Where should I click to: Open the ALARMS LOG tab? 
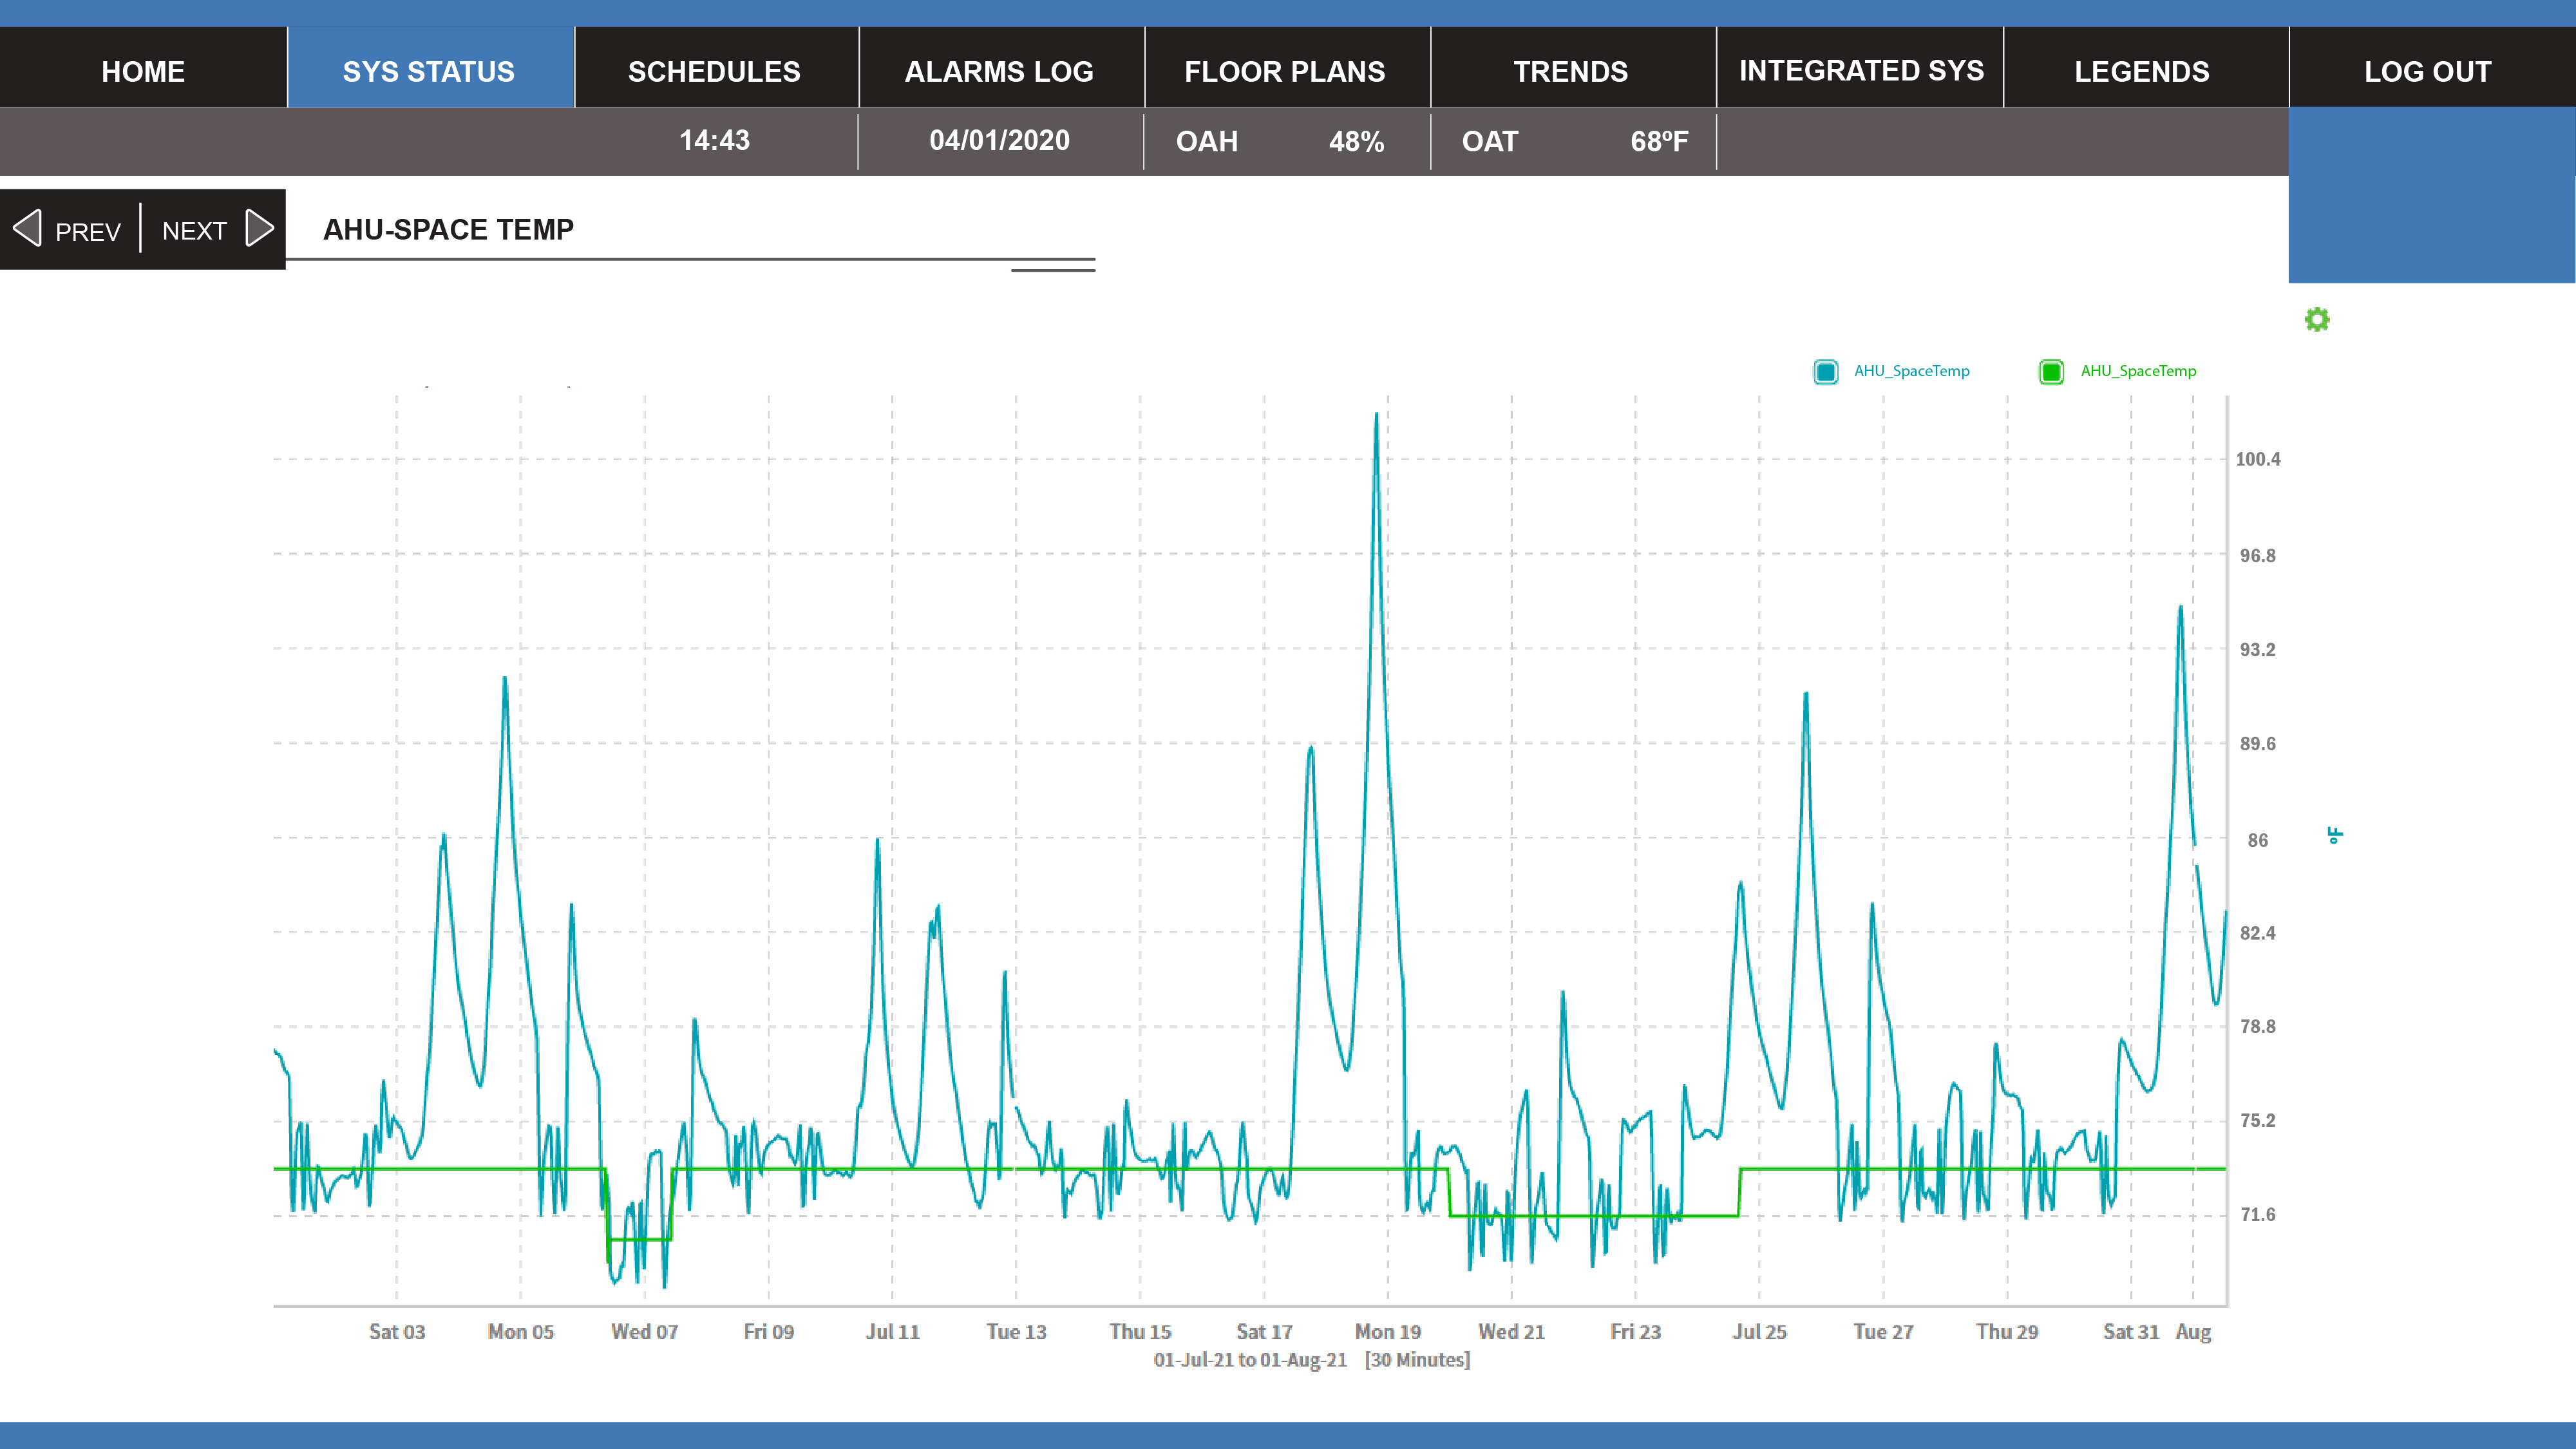point(999,71)
